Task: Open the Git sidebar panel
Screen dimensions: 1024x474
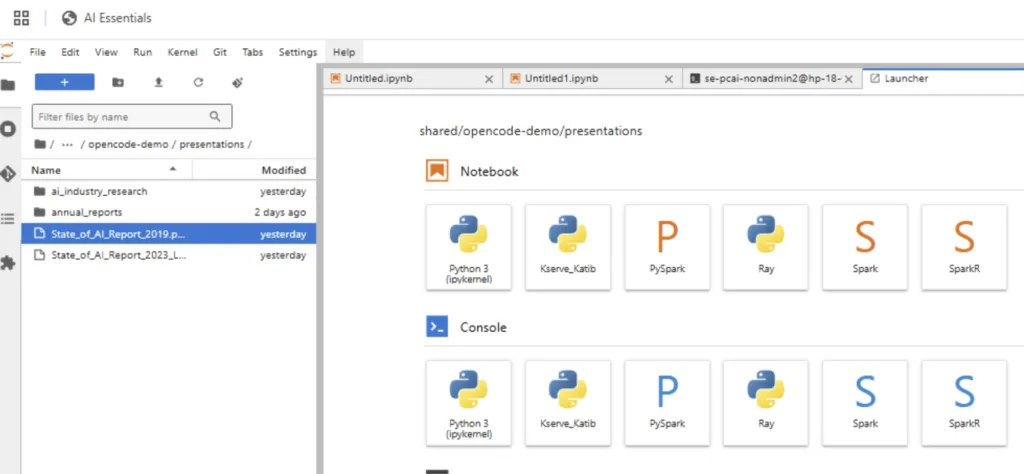Action: [x=8, y=173]
